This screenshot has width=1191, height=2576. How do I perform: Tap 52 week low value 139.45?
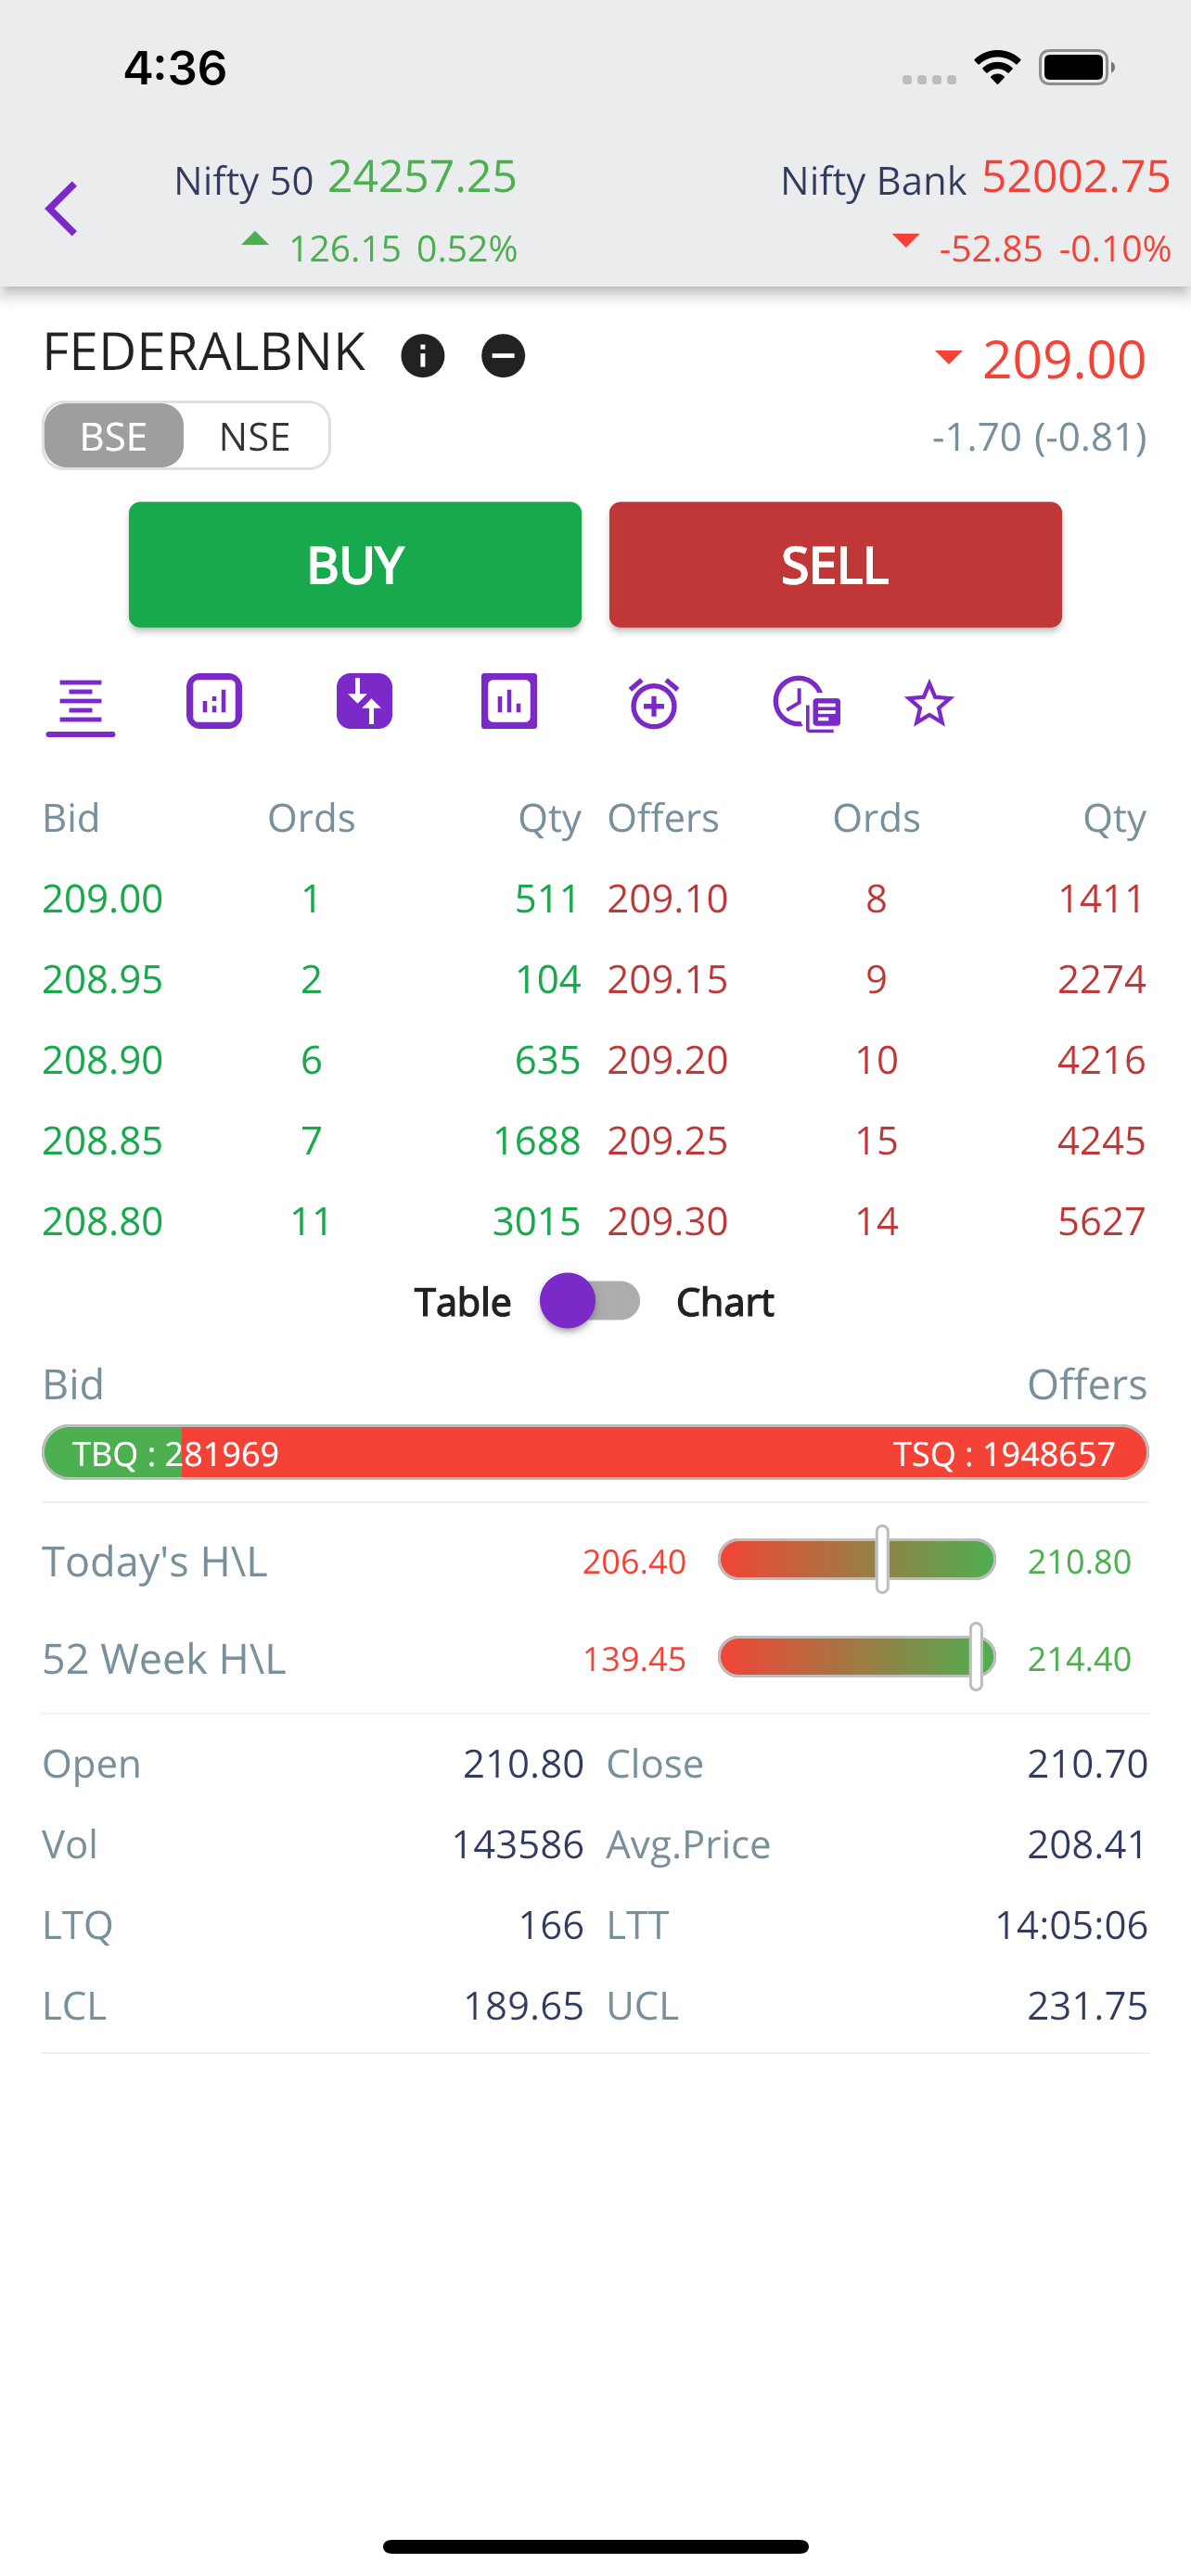(635, 1659)
